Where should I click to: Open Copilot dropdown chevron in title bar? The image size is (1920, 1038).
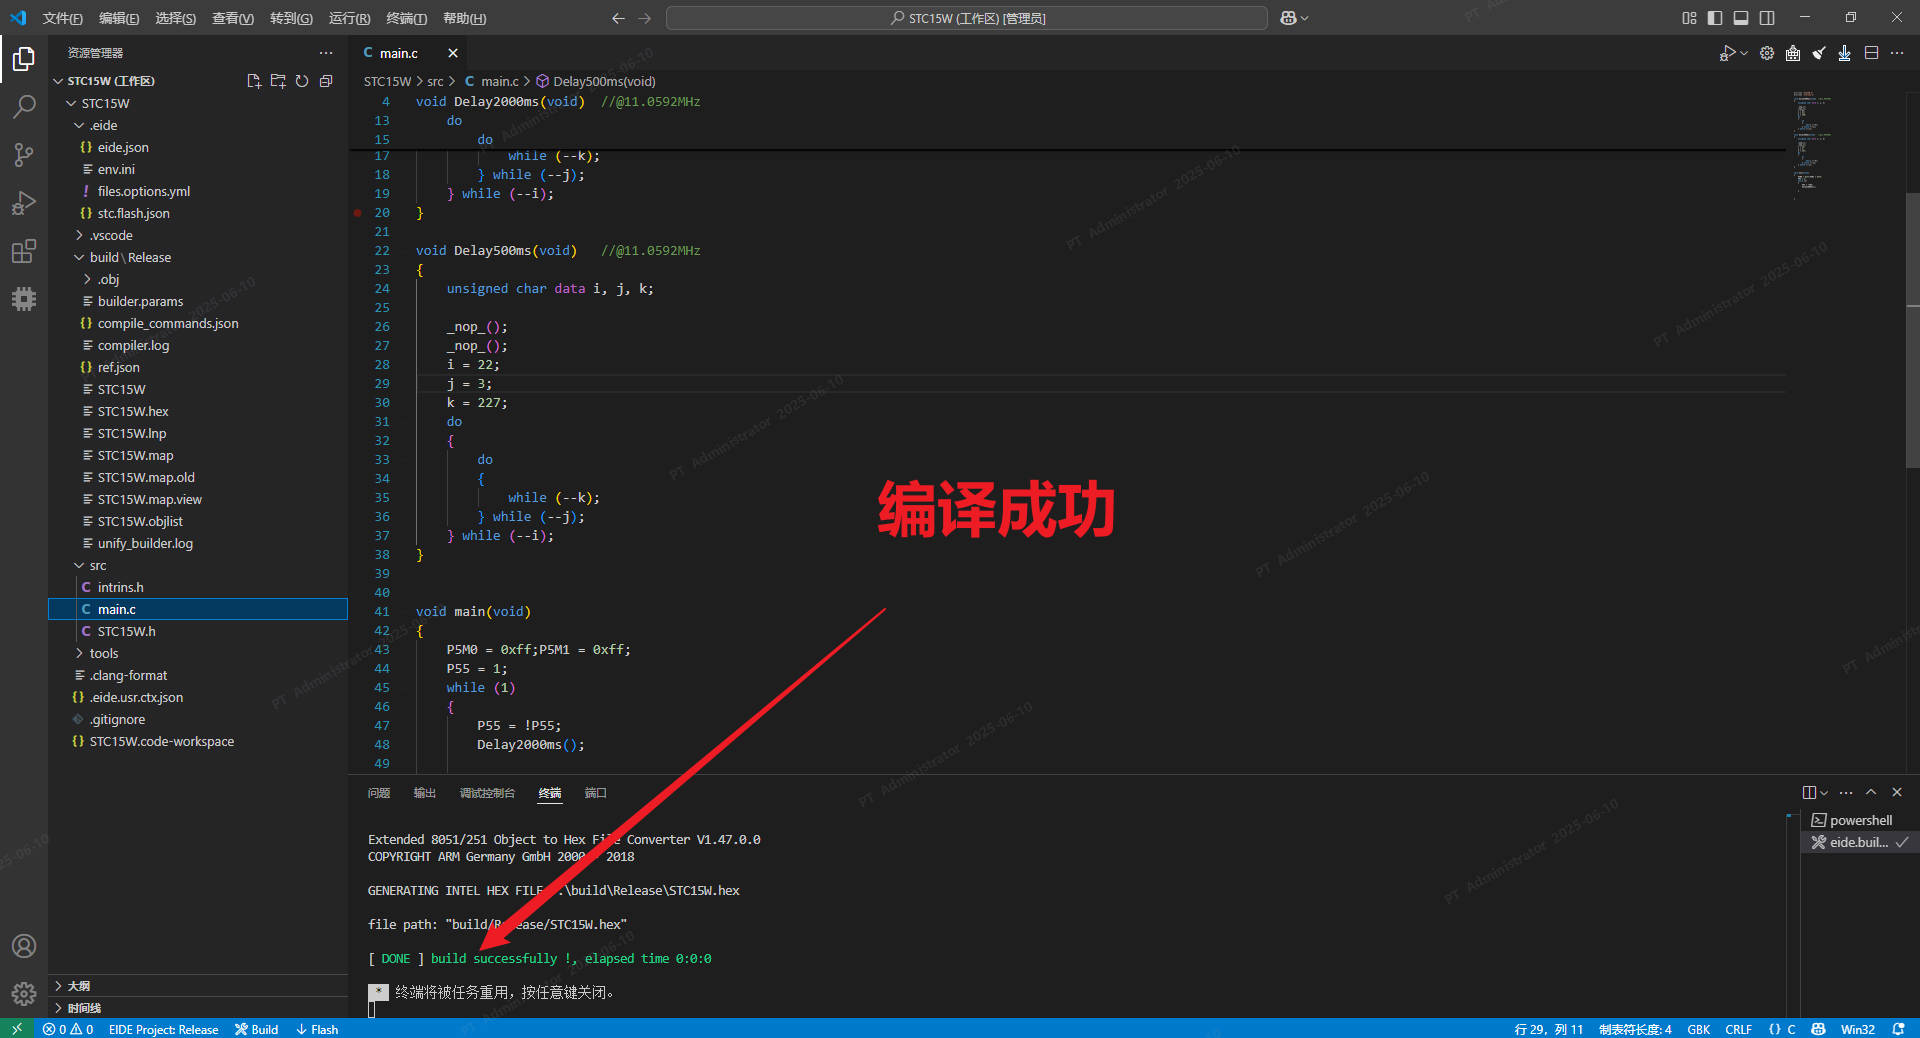1304,18
